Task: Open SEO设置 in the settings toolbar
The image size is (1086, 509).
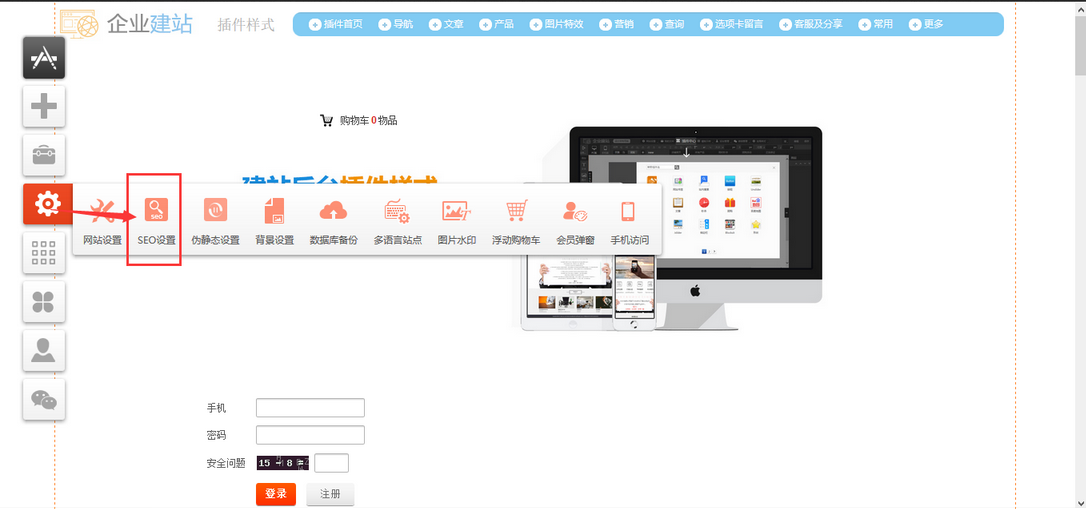Action: (x=156, y=211)
